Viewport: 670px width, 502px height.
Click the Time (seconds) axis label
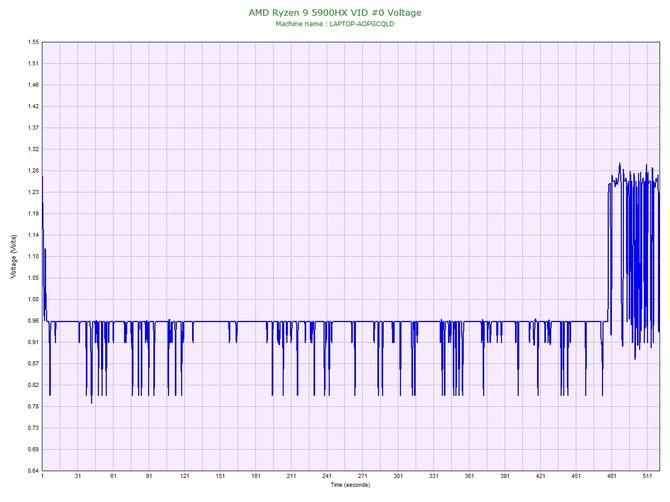350,485
